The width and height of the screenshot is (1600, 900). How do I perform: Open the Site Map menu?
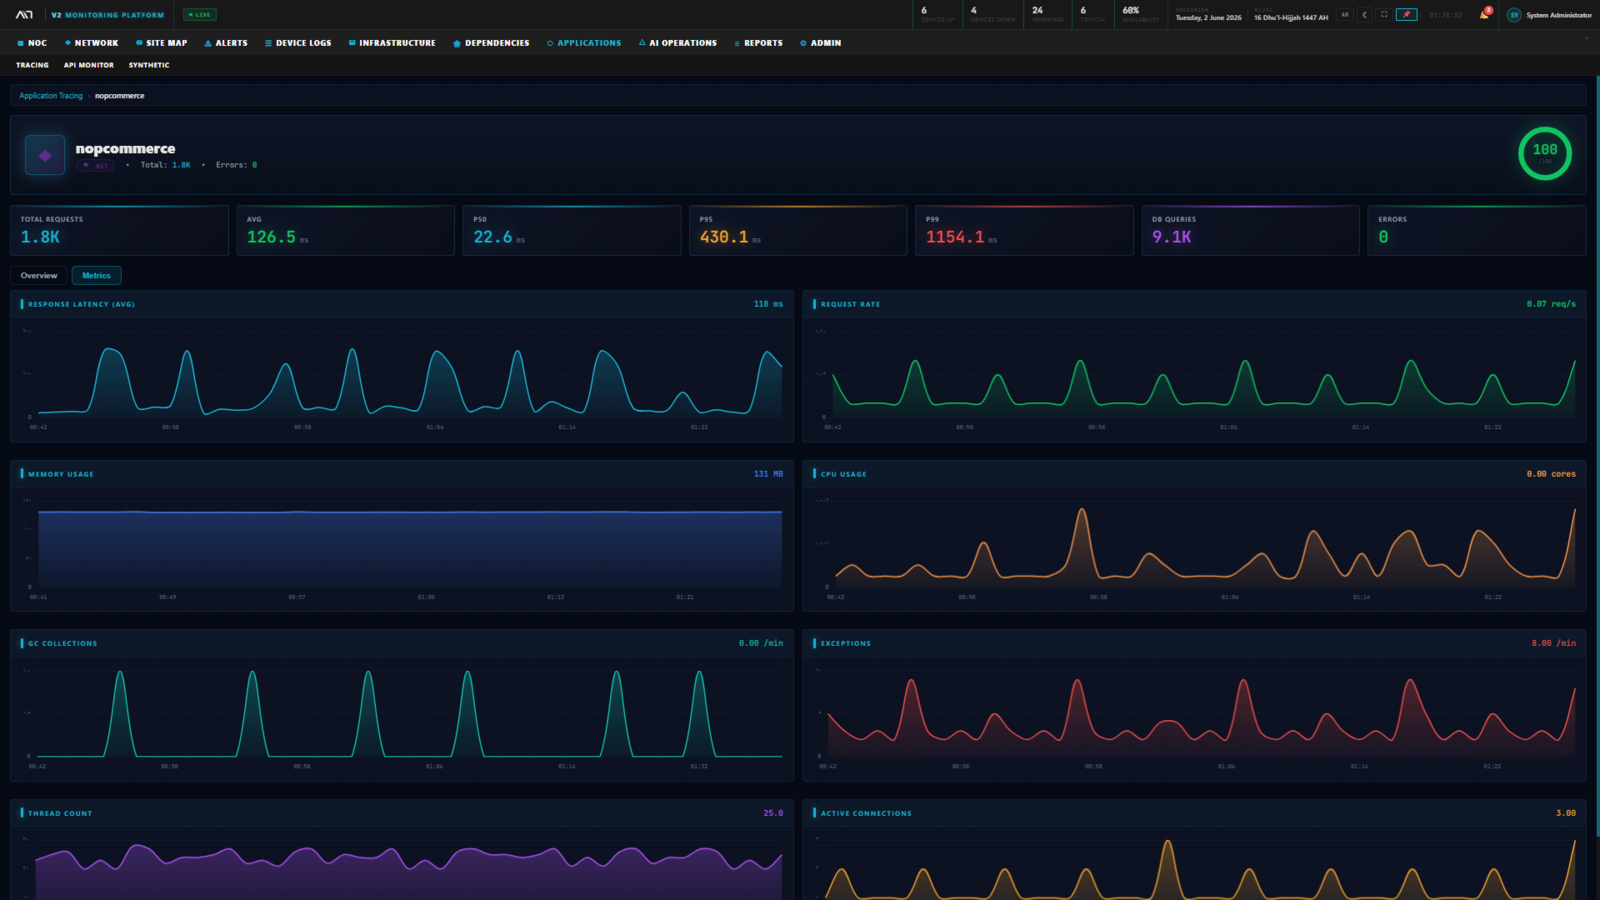point(161,43)
